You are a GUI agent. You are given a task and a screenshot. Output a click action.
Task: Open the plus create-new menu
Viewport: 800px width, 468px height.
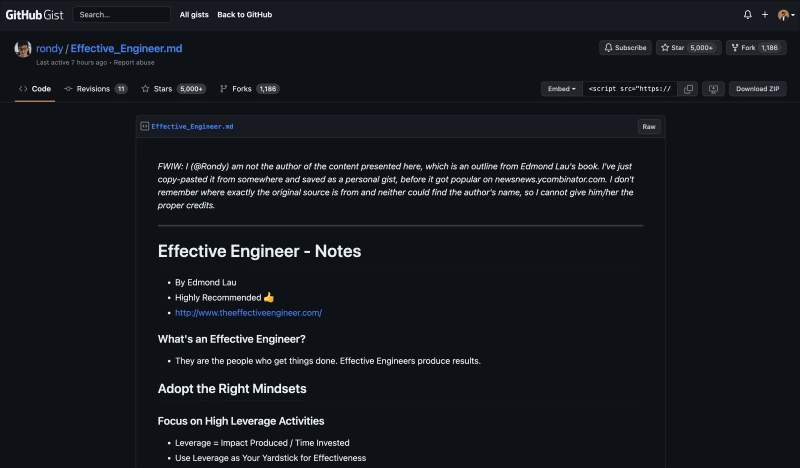[765, 15]
